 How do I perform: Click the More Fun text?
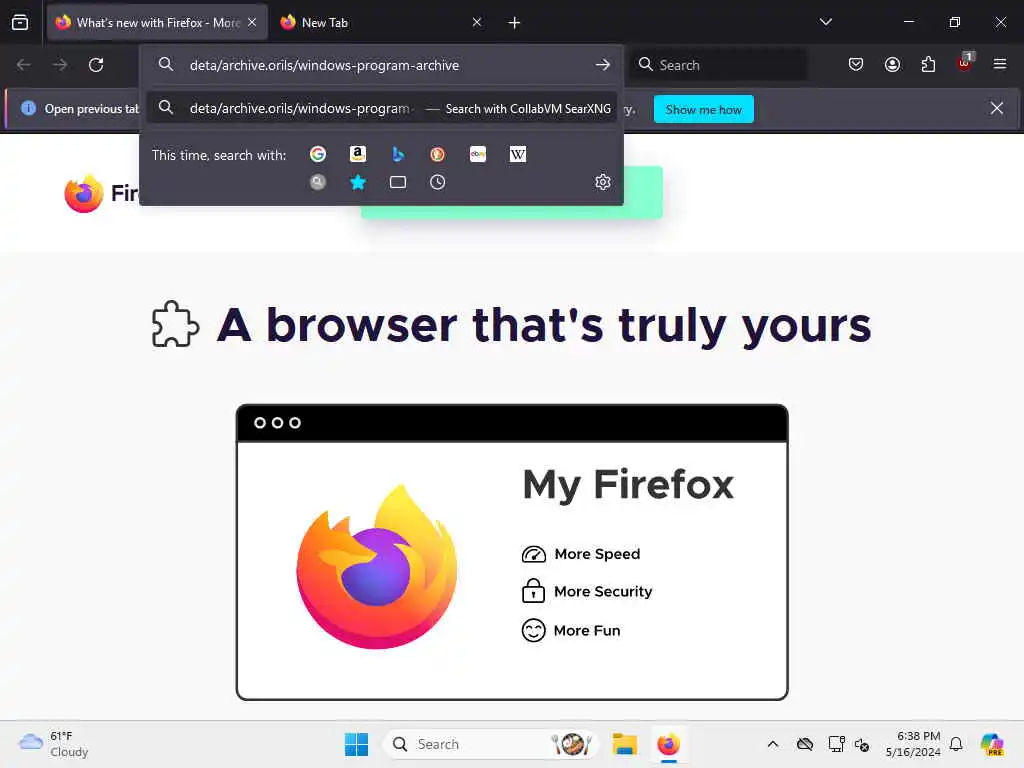pos(586,631)
